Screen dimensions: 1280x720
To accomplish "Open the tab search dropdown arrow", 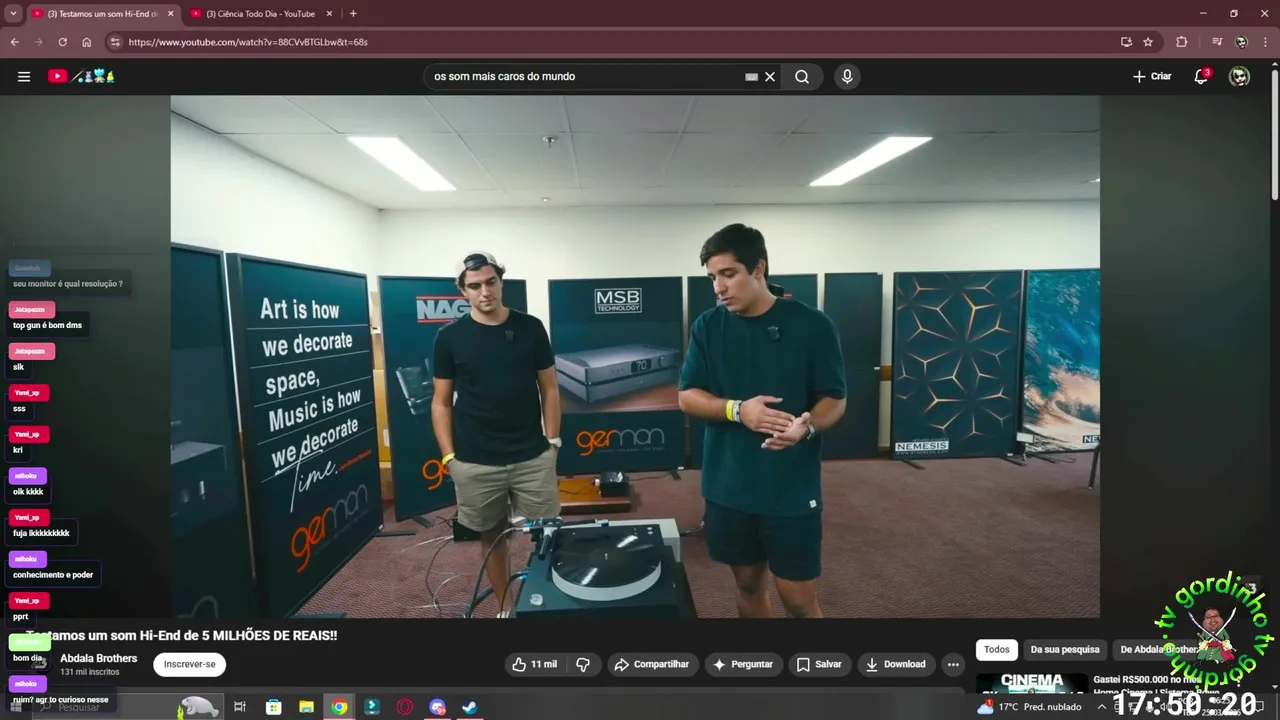I will (13, 13).
